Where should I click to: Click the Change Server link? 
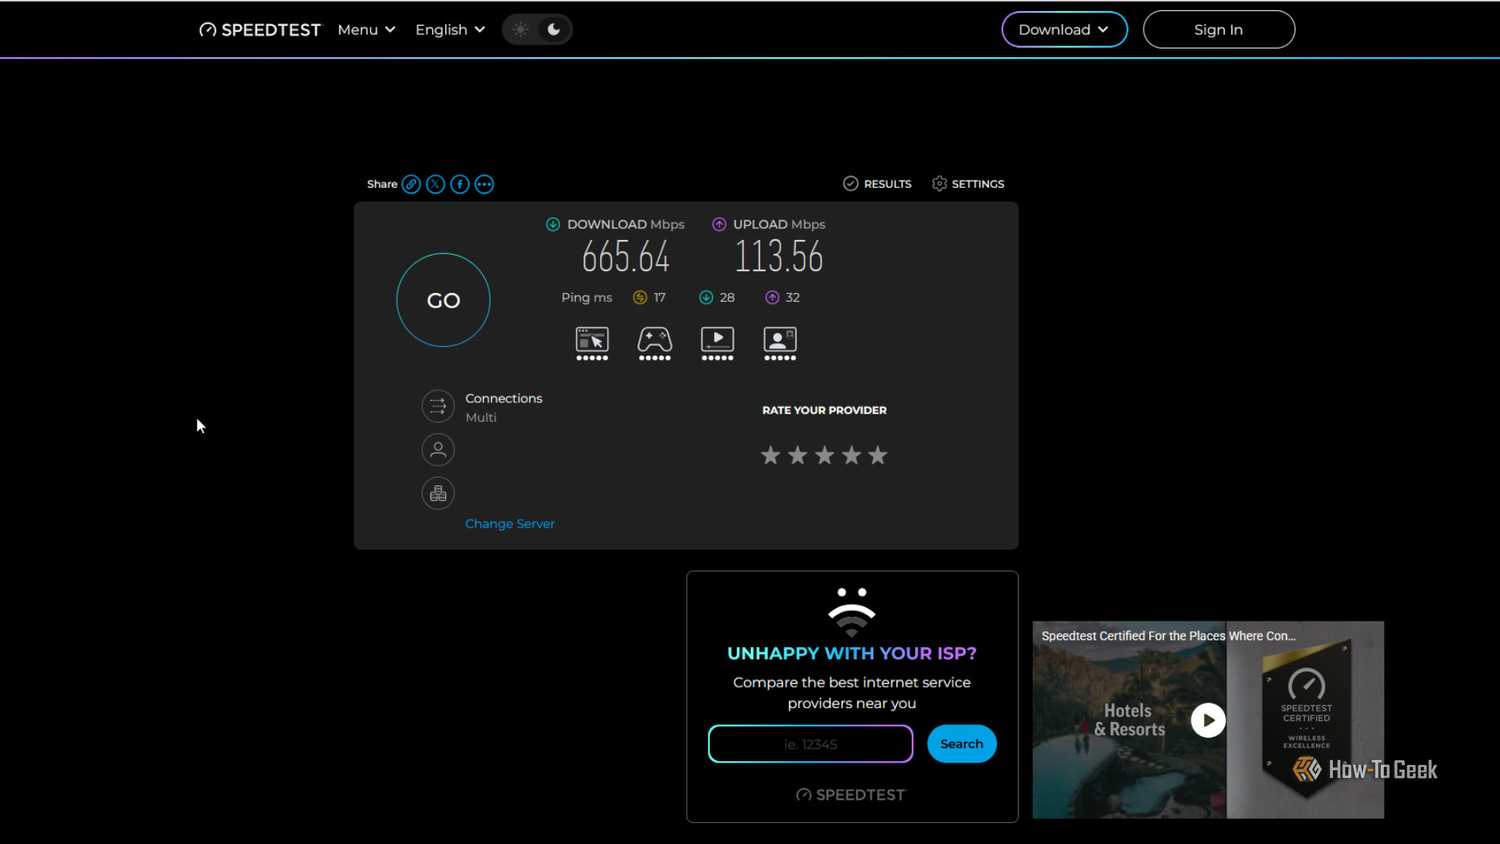[510, 524]
